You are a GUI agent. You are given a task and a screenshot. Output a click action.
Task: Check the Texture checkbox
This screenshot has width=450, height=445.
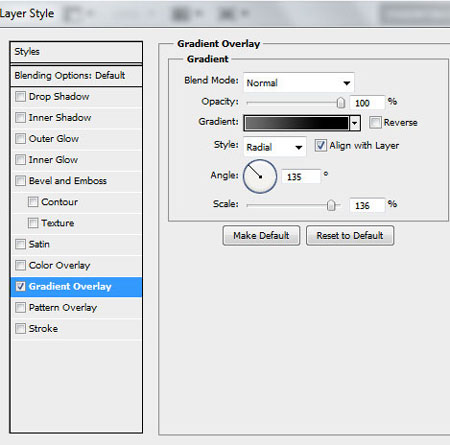(x=33, y=223)
